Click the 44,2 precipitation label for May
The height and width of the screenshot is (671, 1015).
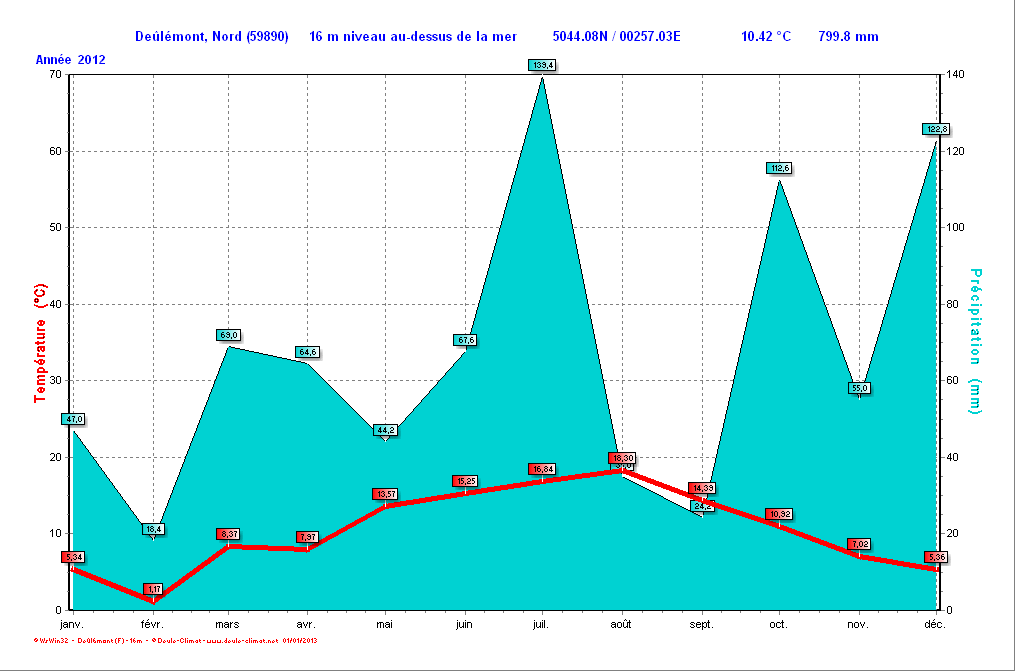(386, 430)
